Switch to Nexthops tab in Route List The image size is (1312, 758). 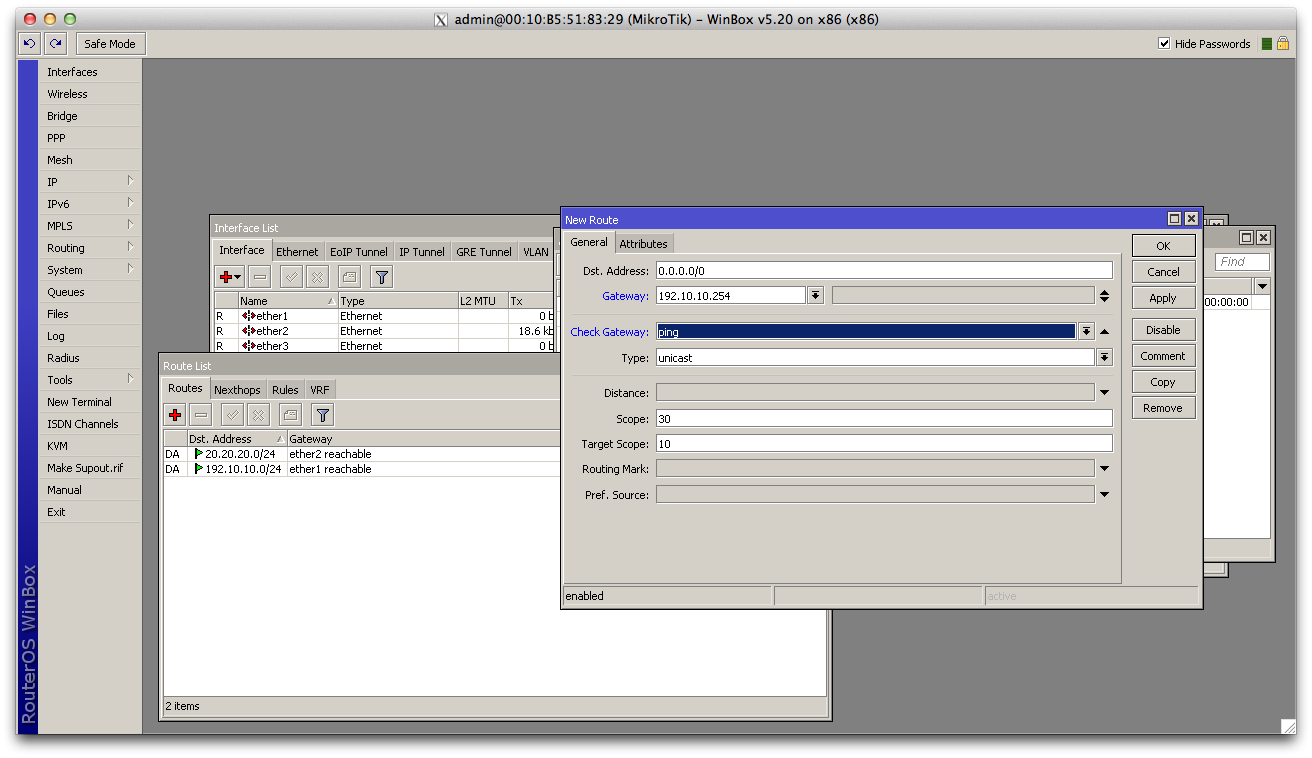tap(237, 390)
